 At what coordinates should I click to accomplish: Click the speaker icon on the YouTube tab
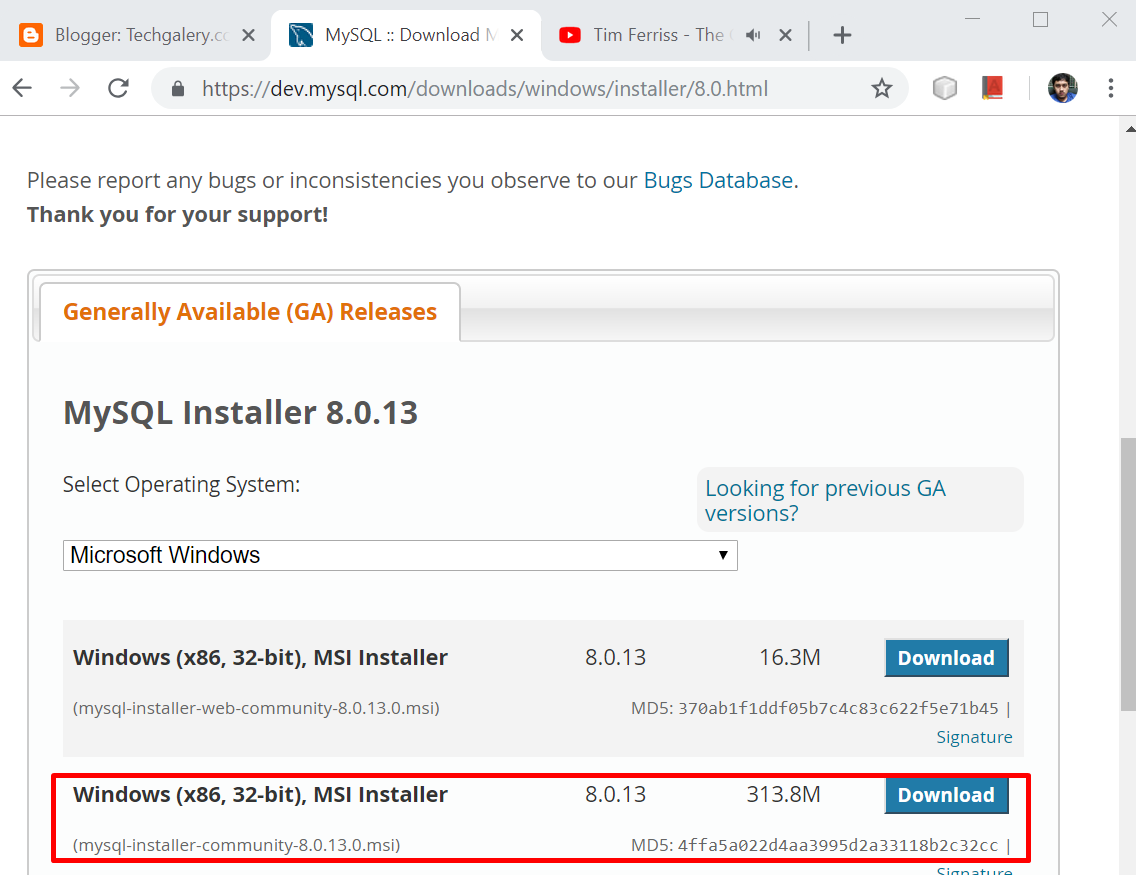point(752,34)
